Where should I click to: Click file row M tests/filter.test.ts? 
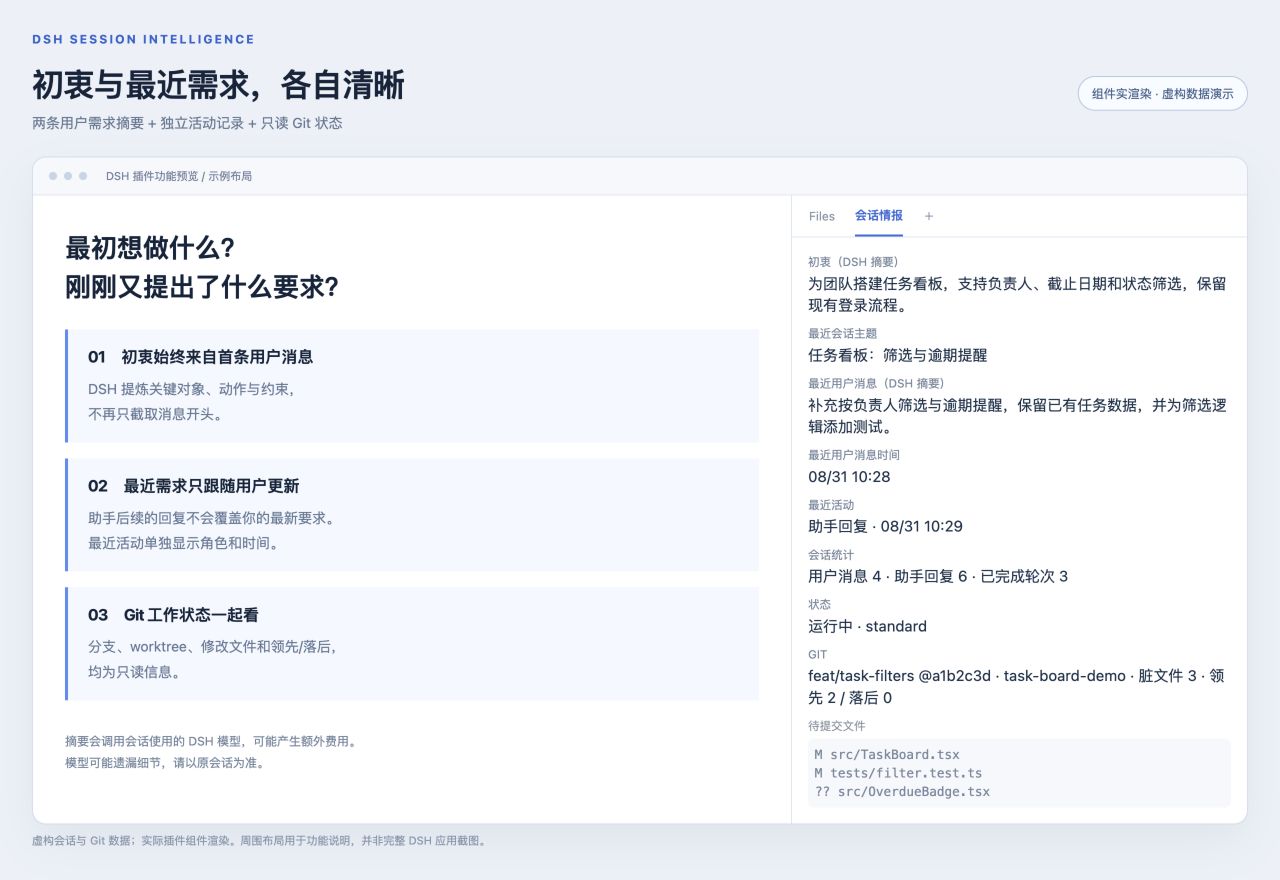point(898,773)
